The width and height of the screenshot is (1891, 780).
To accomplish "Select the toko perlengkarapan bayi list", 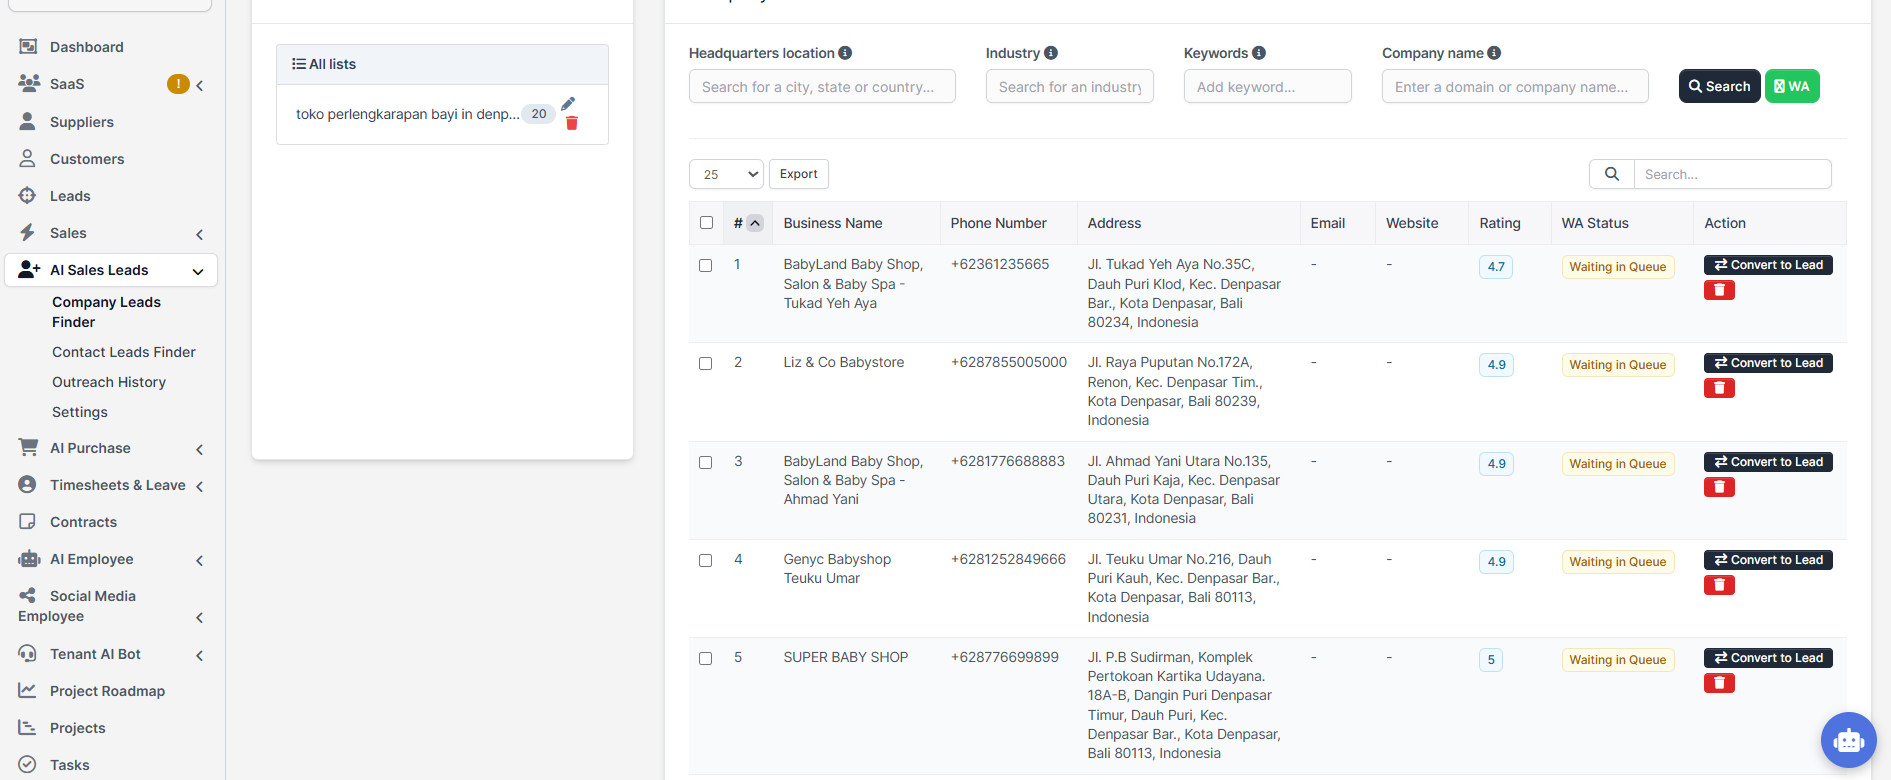I will tap(408, 114).
